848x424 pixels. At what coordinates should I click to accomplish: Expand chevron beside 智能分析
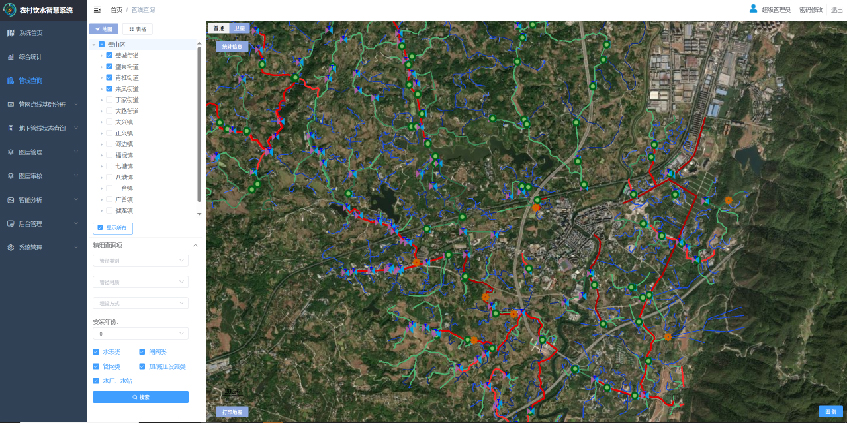tap(76, 200)
